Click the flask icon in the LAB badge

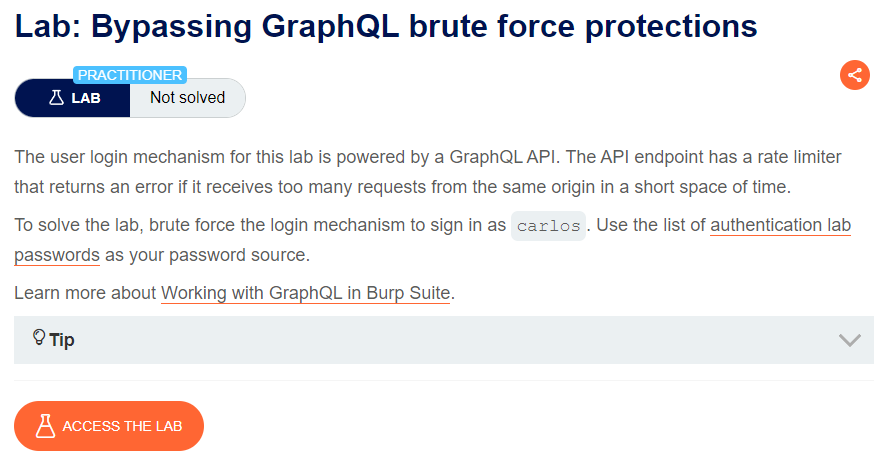coord(56,98)
